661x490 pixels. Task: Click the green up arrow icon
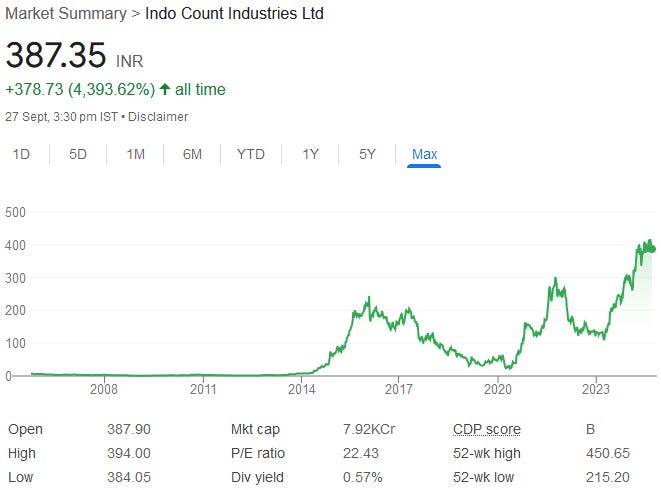point(165,89)
